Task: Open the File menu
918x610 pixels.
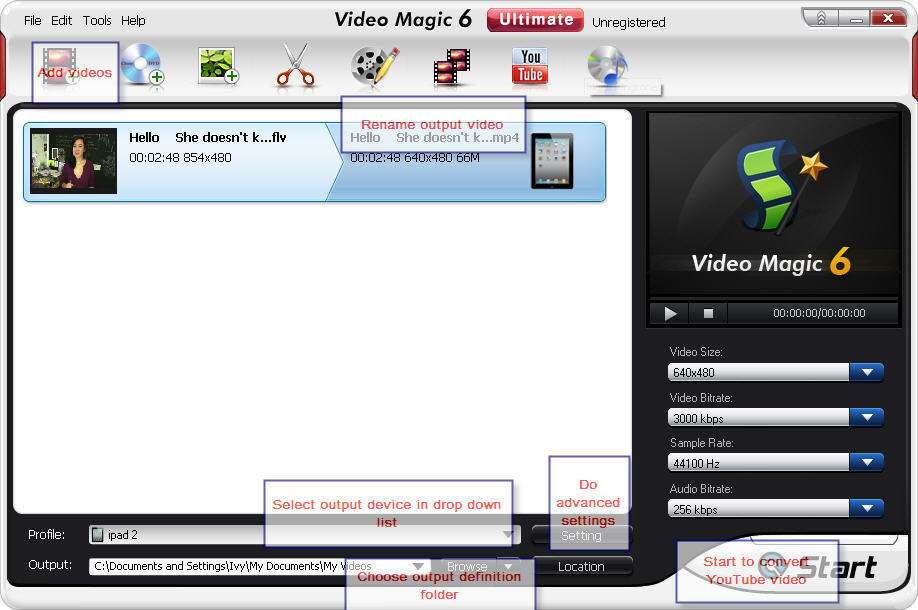Action: 32,20
